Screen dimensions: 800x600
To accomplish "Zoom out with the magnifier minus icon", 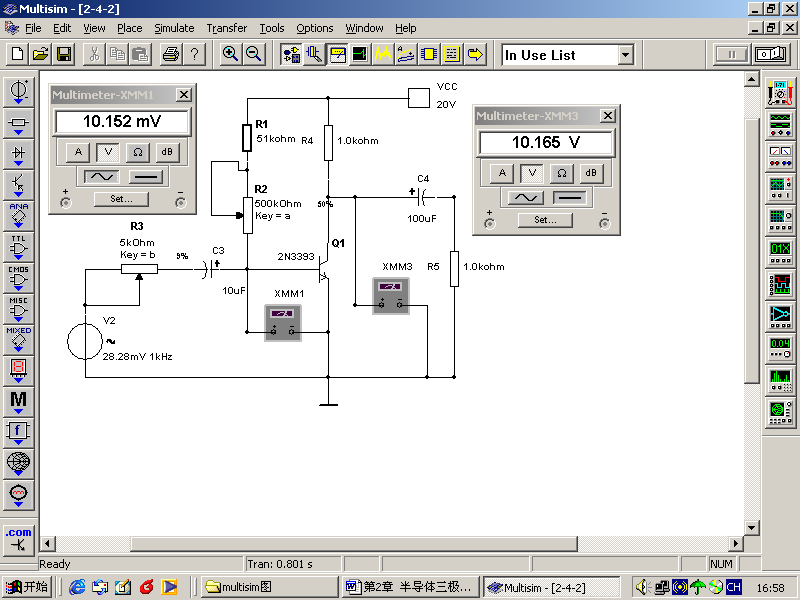I will (254, 54).
